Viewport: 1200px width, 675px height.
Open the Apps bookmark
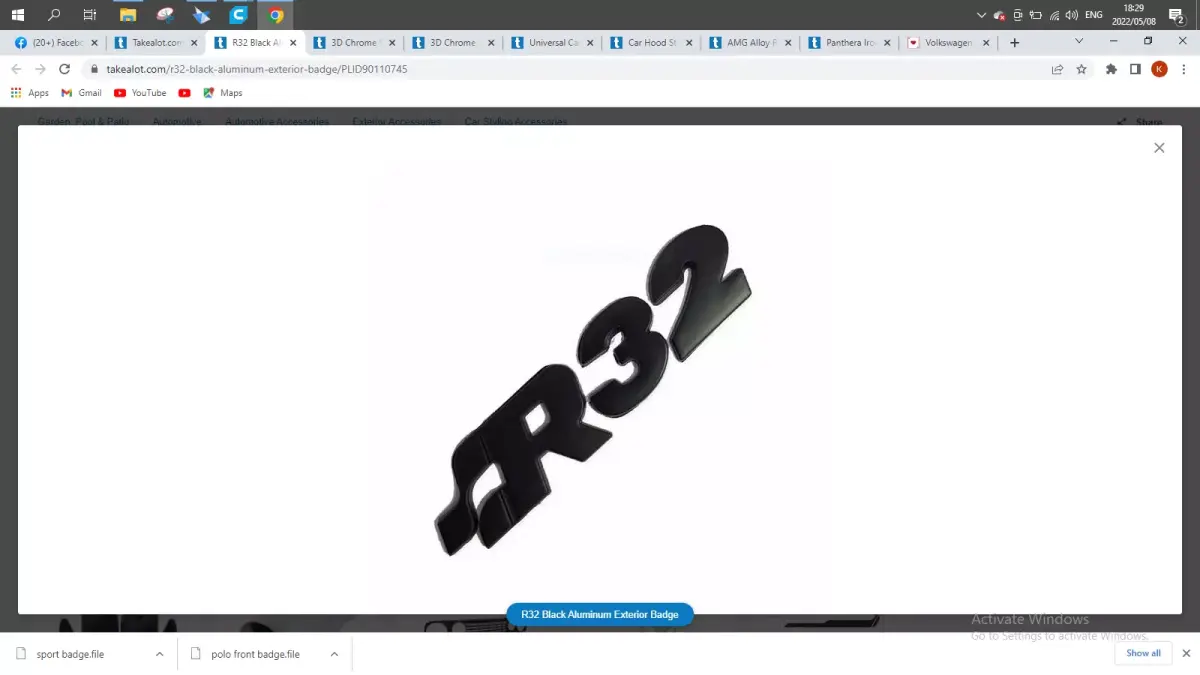(29, 93)
